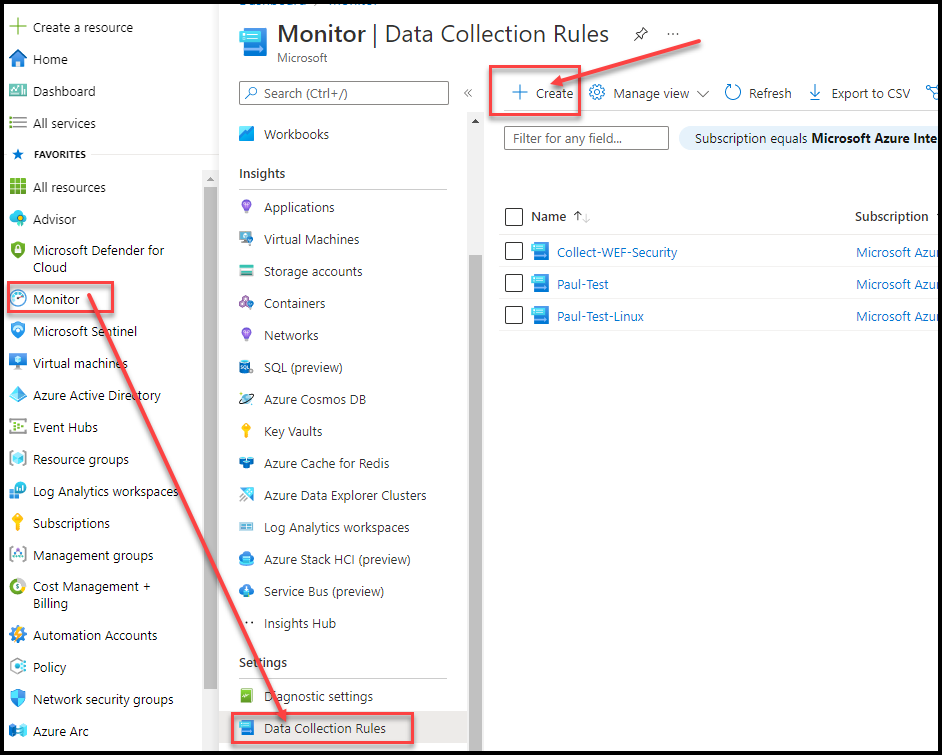Collapse the Monitor menu with the chevron
Image resolution: width=942 pixels, height=755 pixels.
(468, 92)
